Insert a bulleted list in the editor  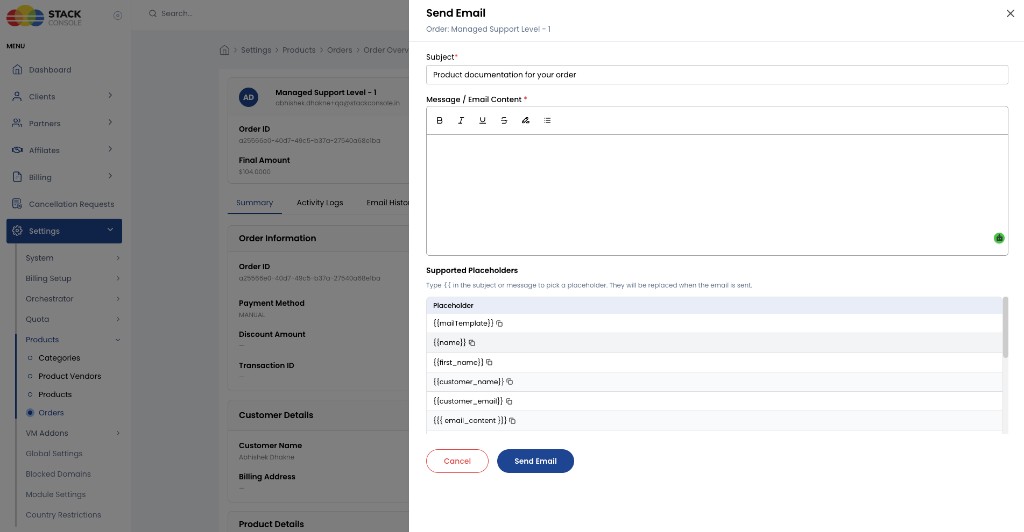[547, 120]
